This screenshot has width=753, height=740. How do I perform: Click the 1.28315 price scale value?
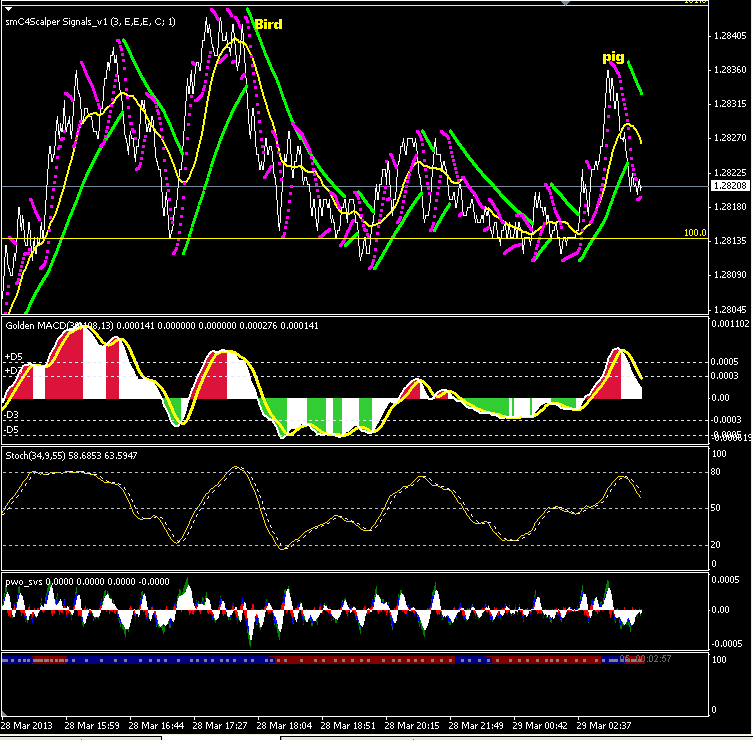730,104
